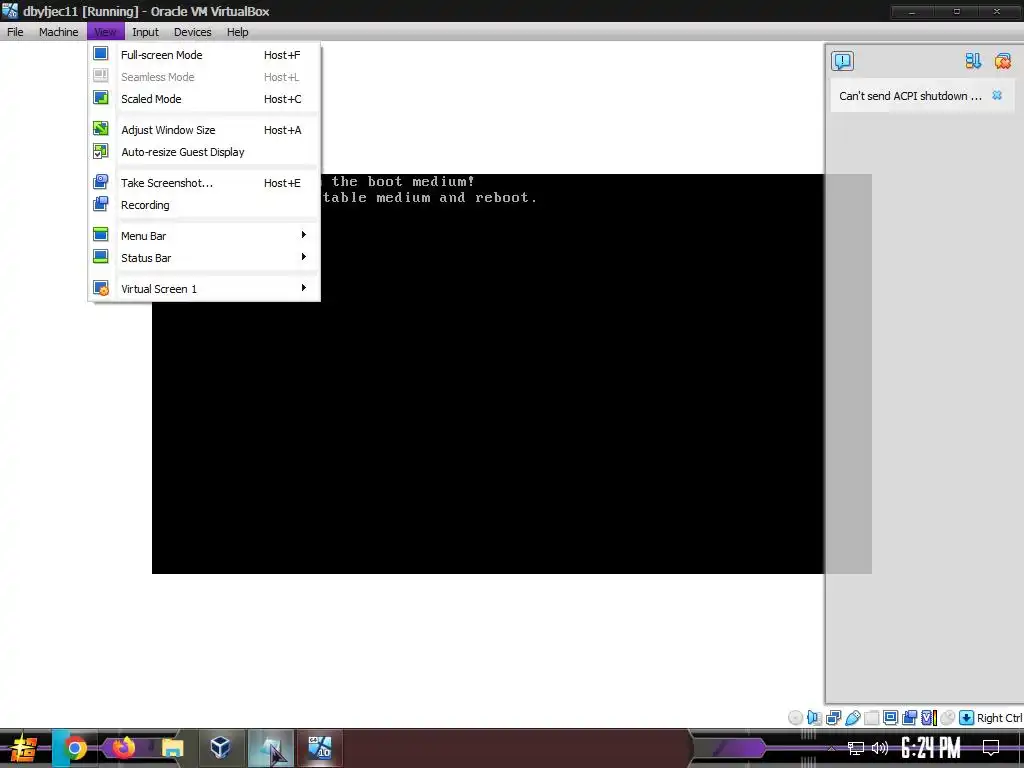Choose Recording menu entry
The width and height of the screenshot is (1024, 768).
(204, 205)
